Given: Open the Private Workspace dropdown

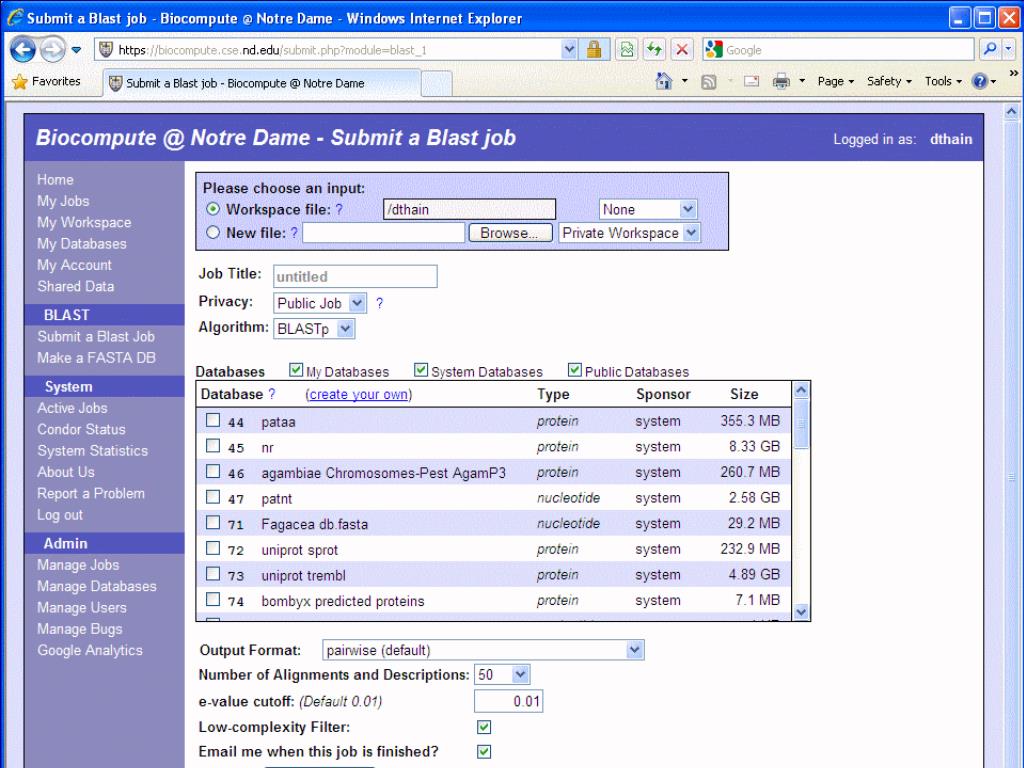Looking at the screenshot, I should 630,232.
